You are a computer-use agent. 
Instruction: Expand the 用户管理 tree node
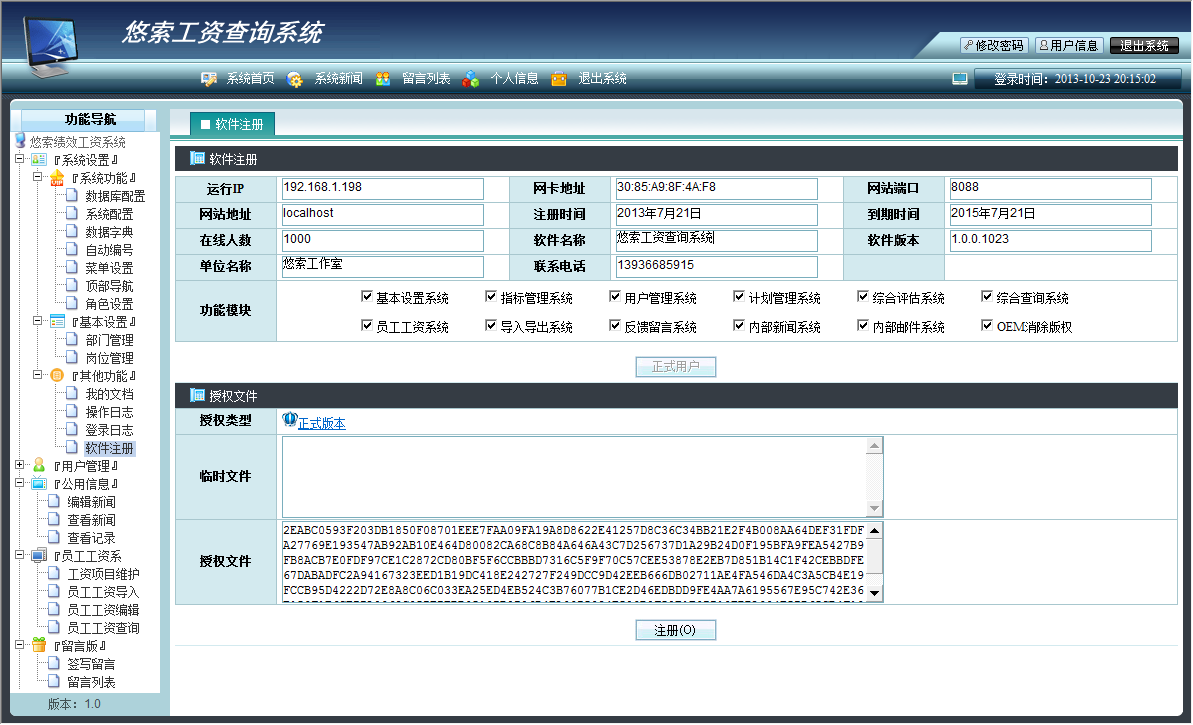[20, 465]
